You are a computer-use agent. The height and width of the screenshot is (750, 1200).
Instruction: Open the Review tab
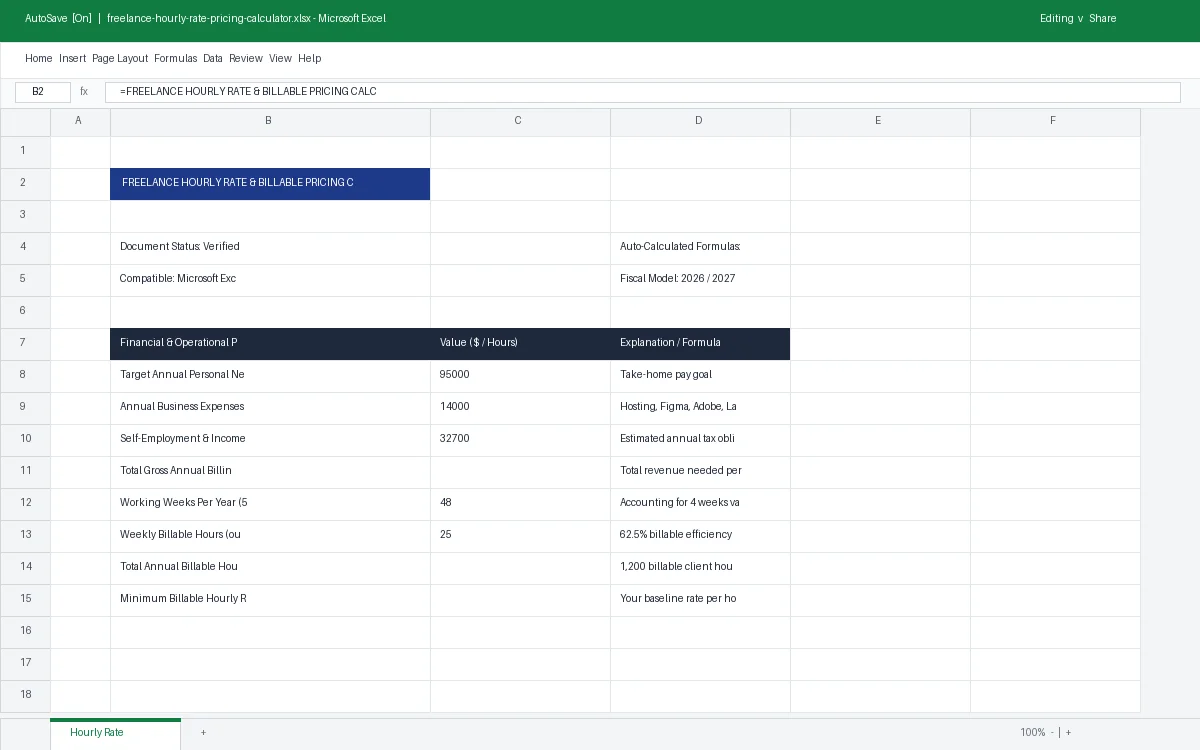click(246, 58)
